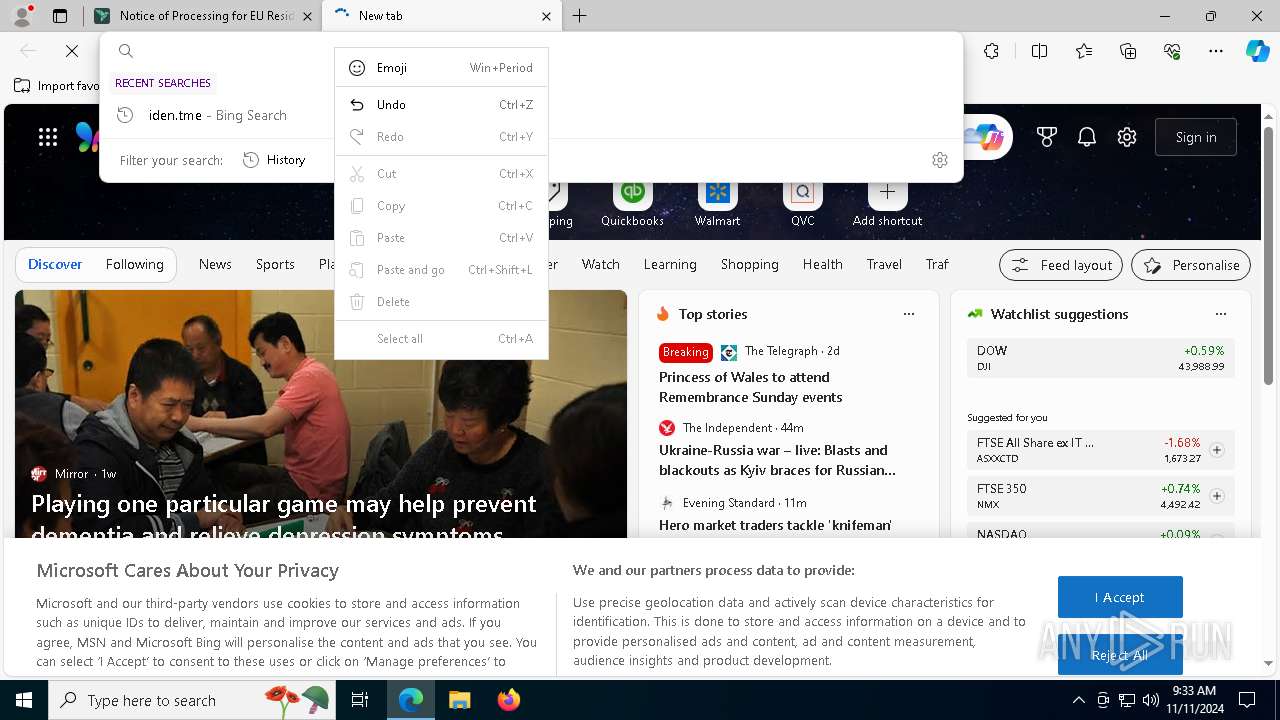The image size is (1280, 720).
Task: Open the Health category
Action: [823, 264]
